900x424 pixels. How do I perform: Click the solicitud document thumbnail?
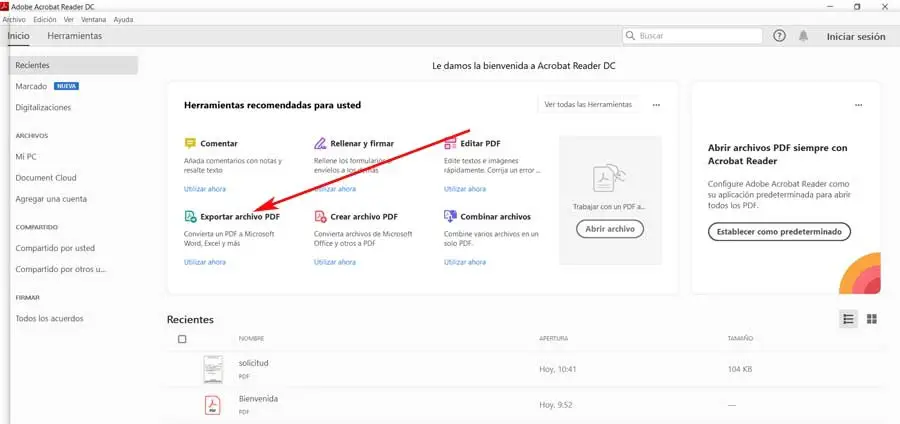tap(212, 369)
